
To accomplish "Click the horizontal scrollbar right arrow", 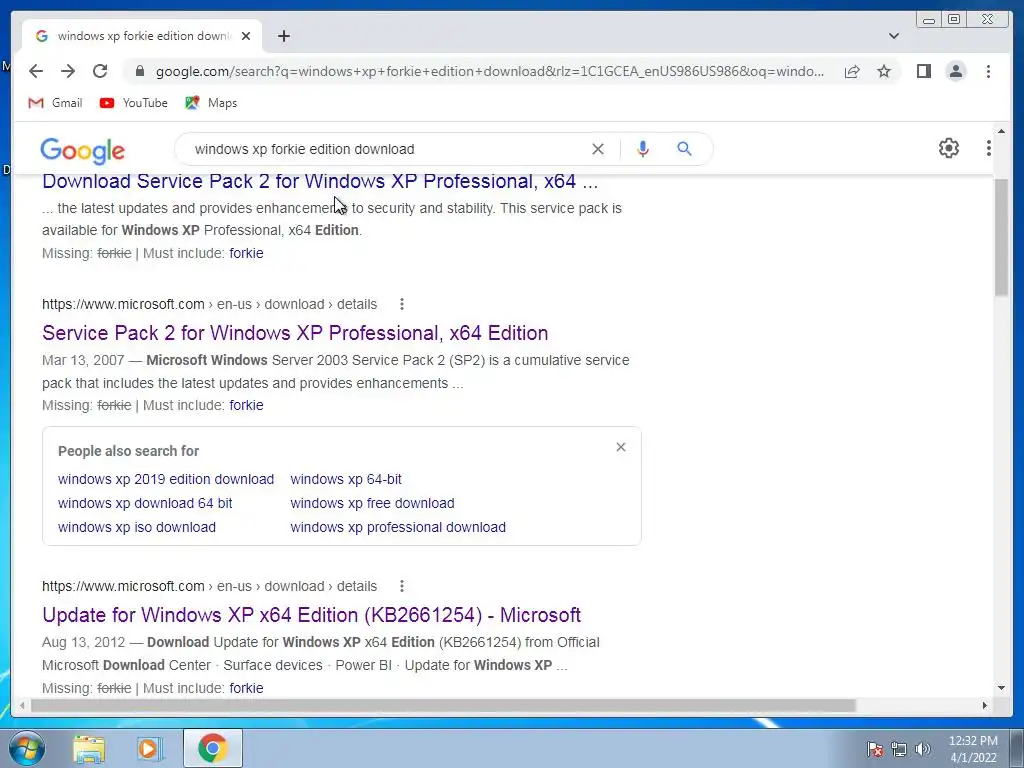I will [985, 705].
